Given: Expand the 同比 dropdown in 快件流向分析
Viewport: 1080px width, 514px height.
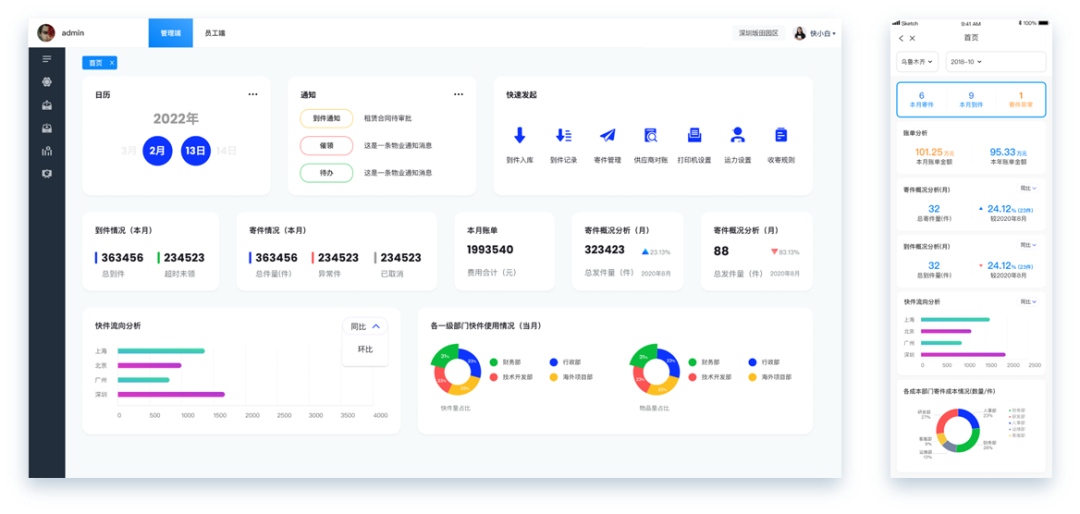Looking at the screenshot, I should [364, 326].
